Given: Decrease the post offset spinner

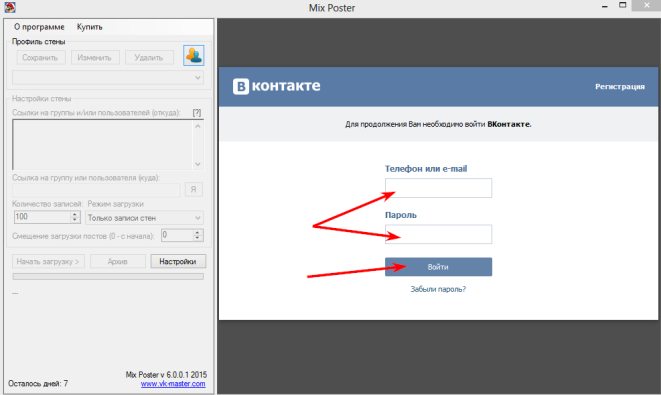Looking at the screenshot, I should click(x=198, y=238).
